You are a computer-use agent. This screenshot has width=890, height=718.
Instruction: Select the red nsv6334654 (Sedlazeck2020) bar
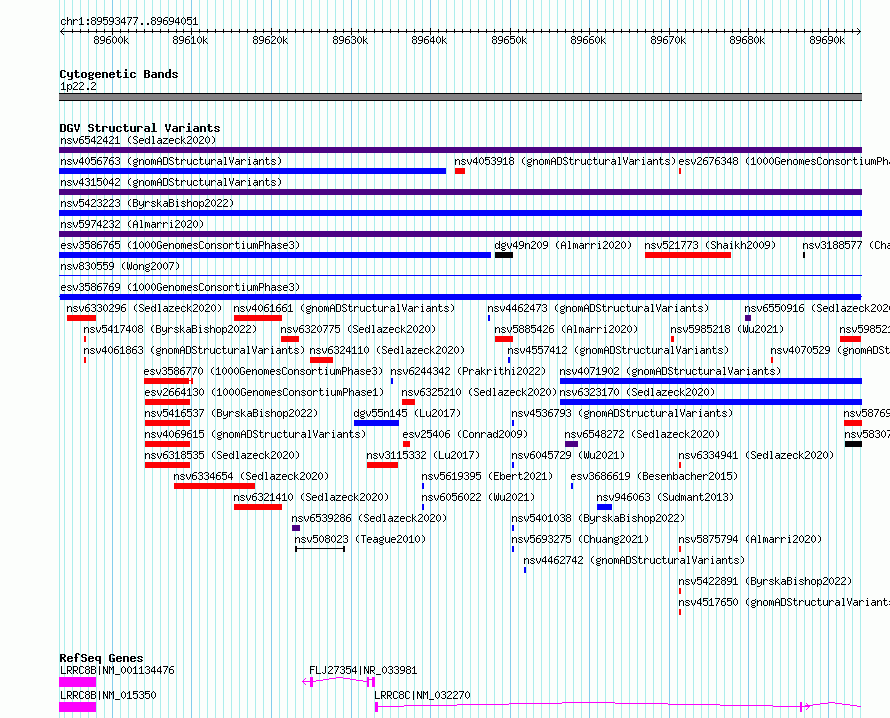click(215, 486)
